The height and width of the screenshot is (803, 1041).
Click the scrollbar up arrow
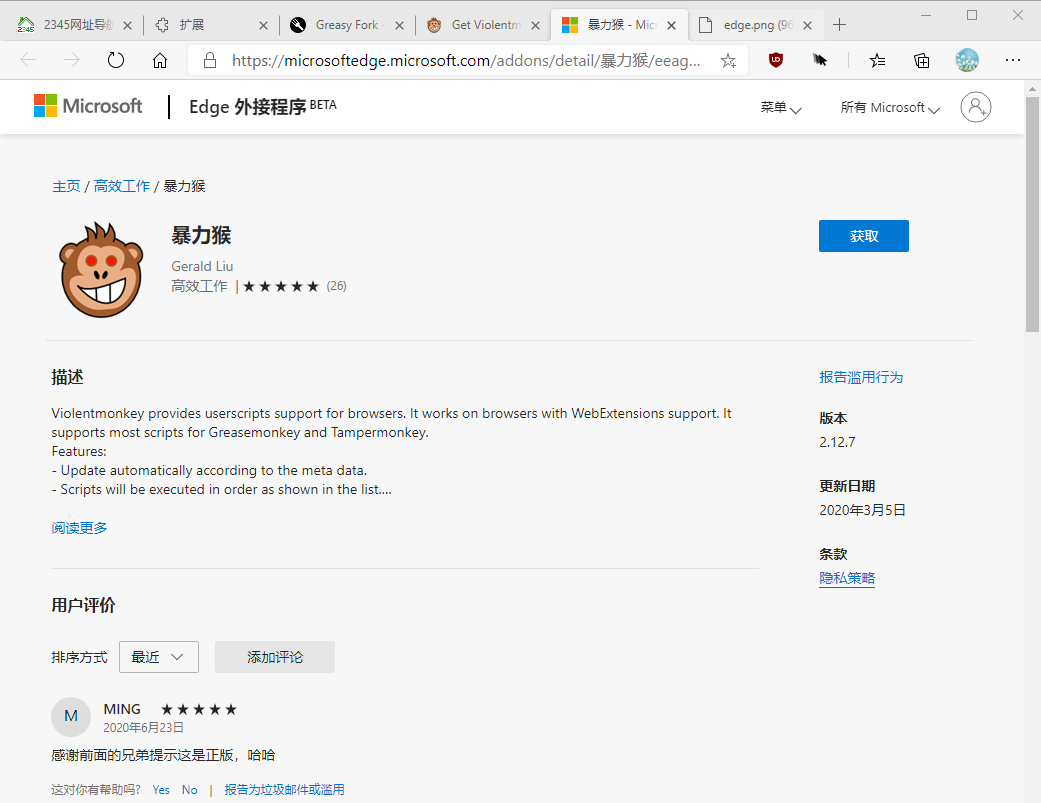tap(1032, 88)
